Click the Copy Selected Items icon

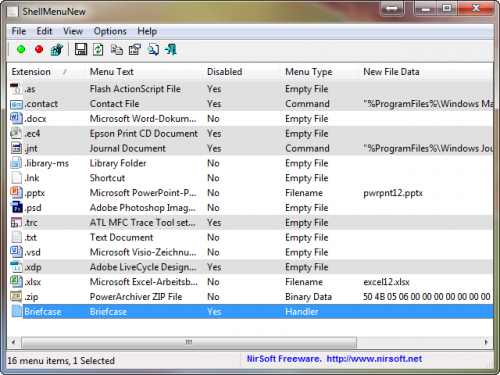pos(116,50)
